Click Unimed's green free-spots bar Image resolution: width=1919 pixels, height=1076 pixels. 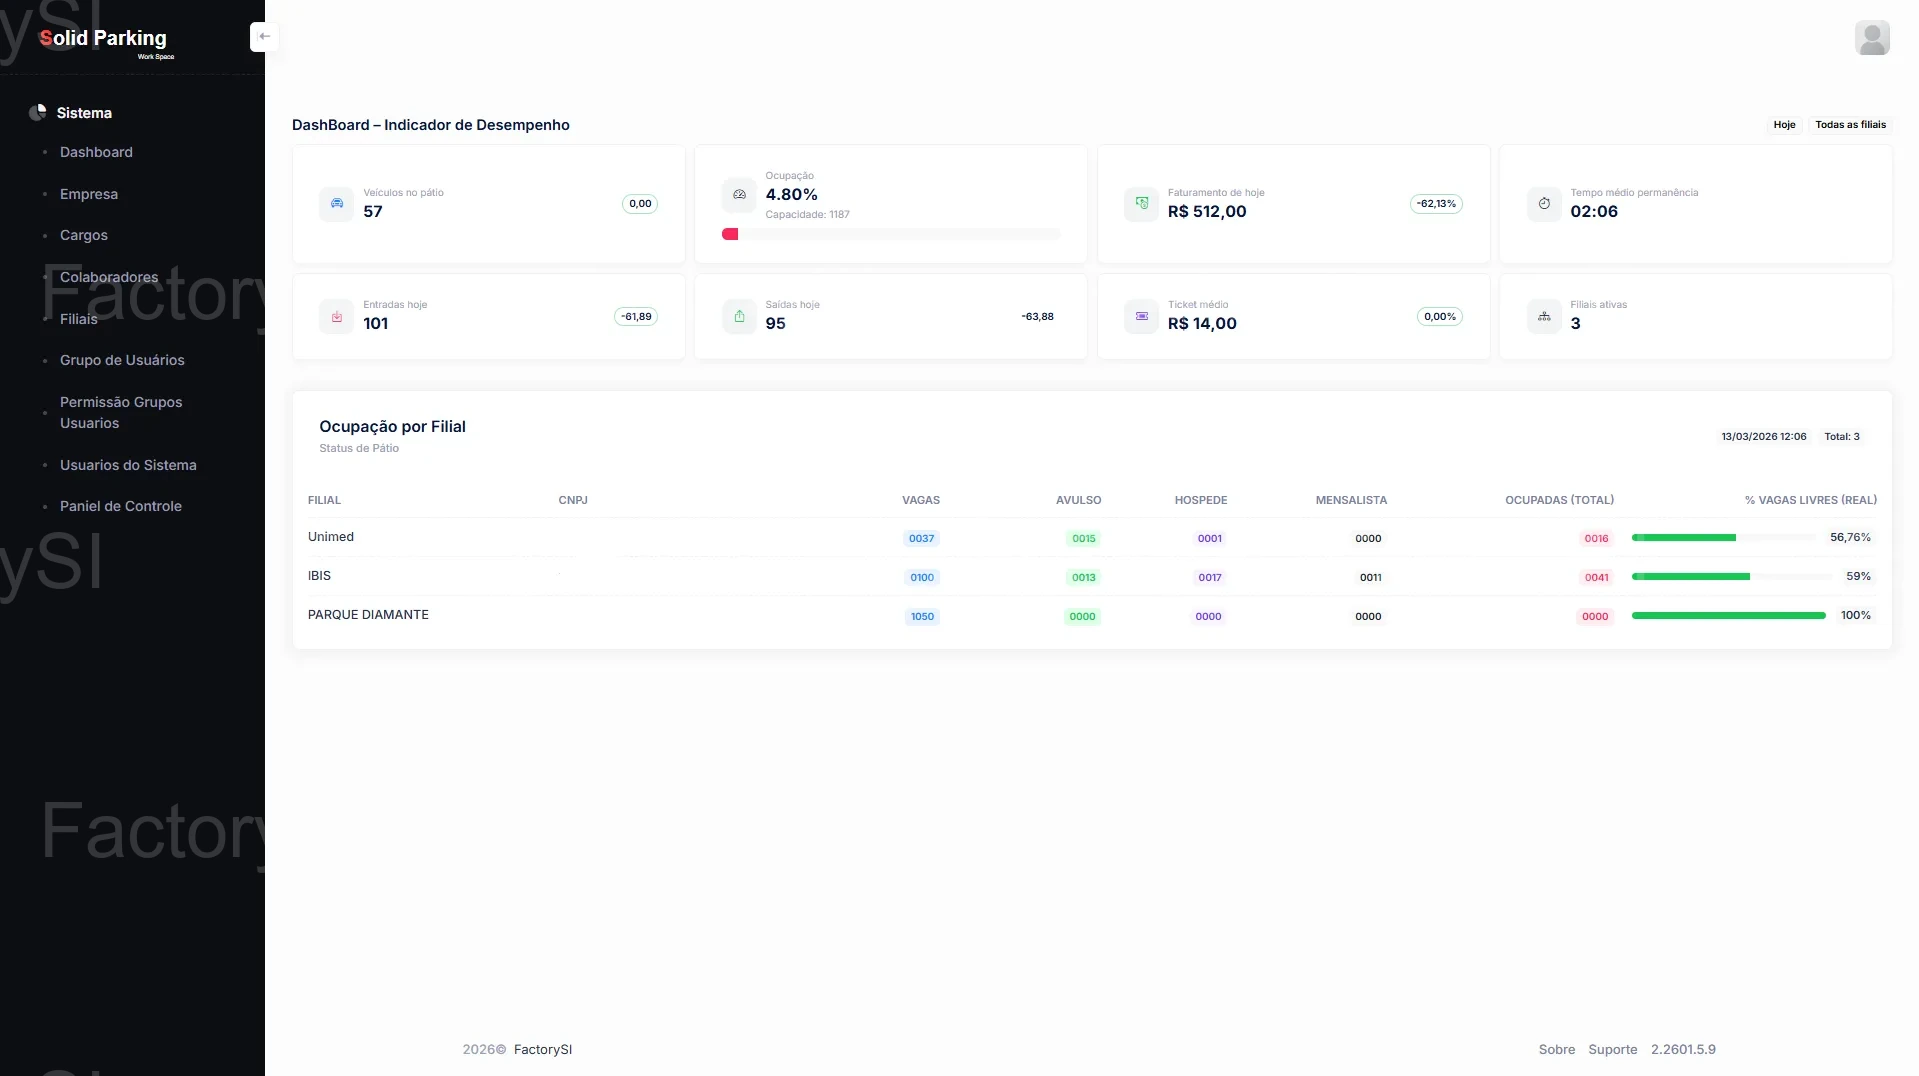point(1684,538)
